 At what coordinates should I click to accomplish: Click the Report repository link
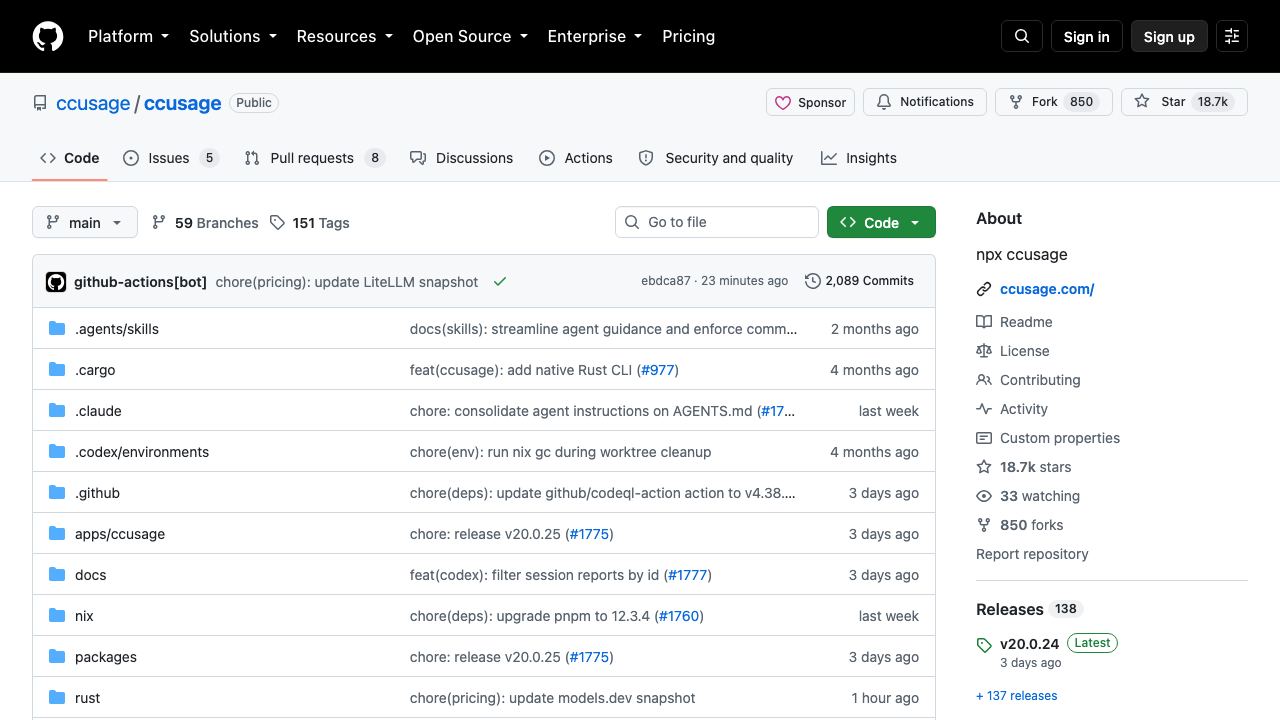[x=1032, y=554]
